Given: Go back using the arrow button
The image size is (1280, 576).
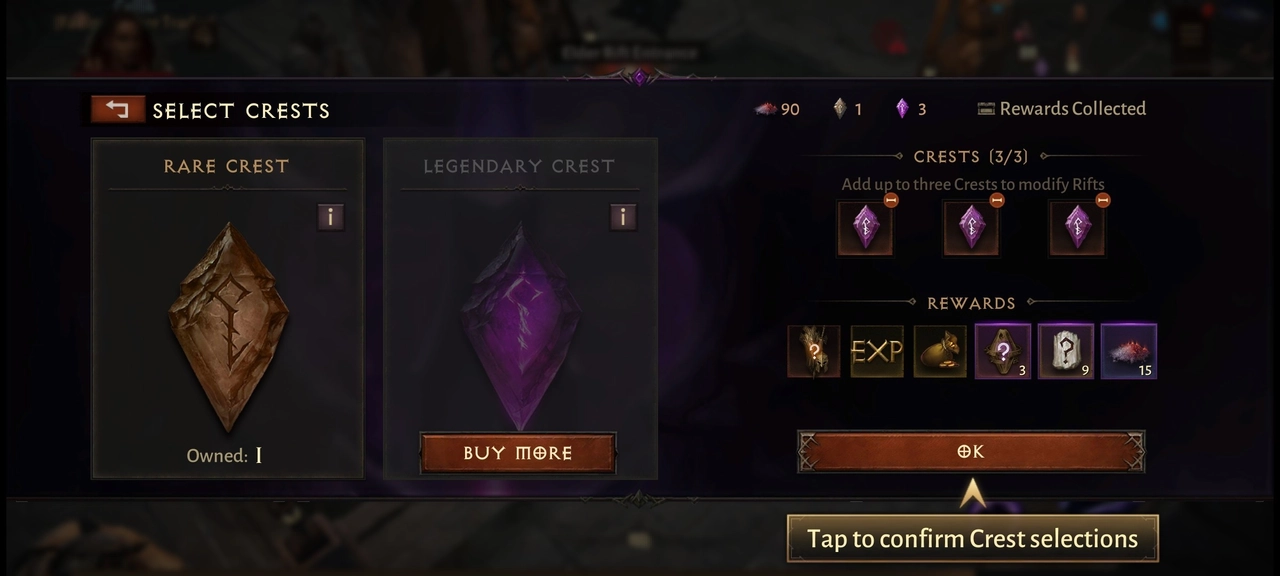Looking at the screenshot, I should tap(118, 109).
